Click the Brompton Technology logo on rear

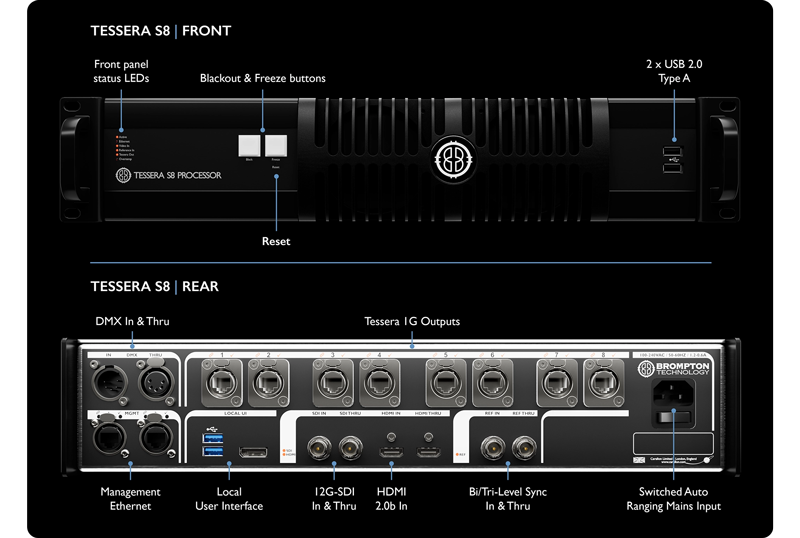[x=673, y=368]
